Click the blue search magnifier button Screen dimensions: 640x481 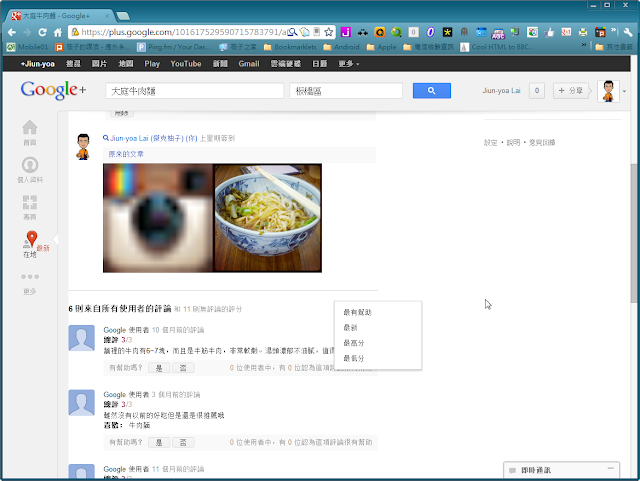432,91
